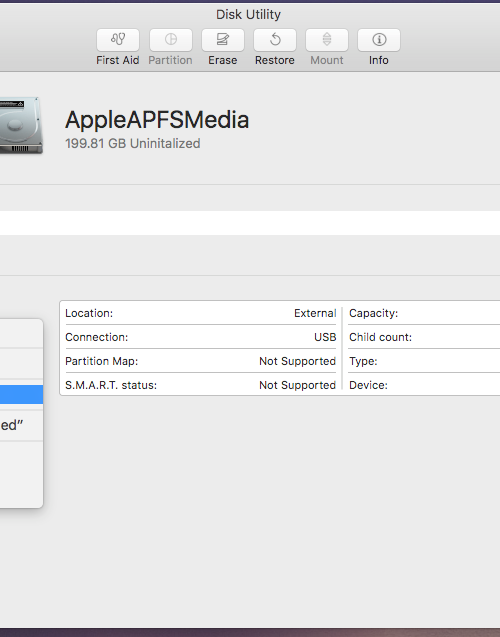500x637 pixels.
Task: Click the Location label
Action: point(89,313)
